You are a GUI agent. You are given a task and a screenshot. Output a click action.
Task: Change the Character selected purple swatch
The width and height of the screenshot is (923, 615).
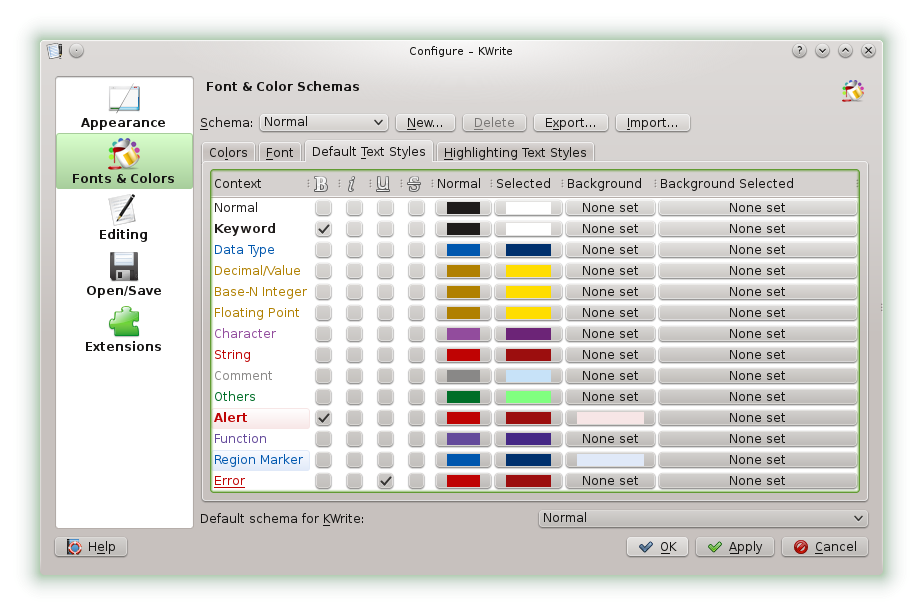point(528,334)
